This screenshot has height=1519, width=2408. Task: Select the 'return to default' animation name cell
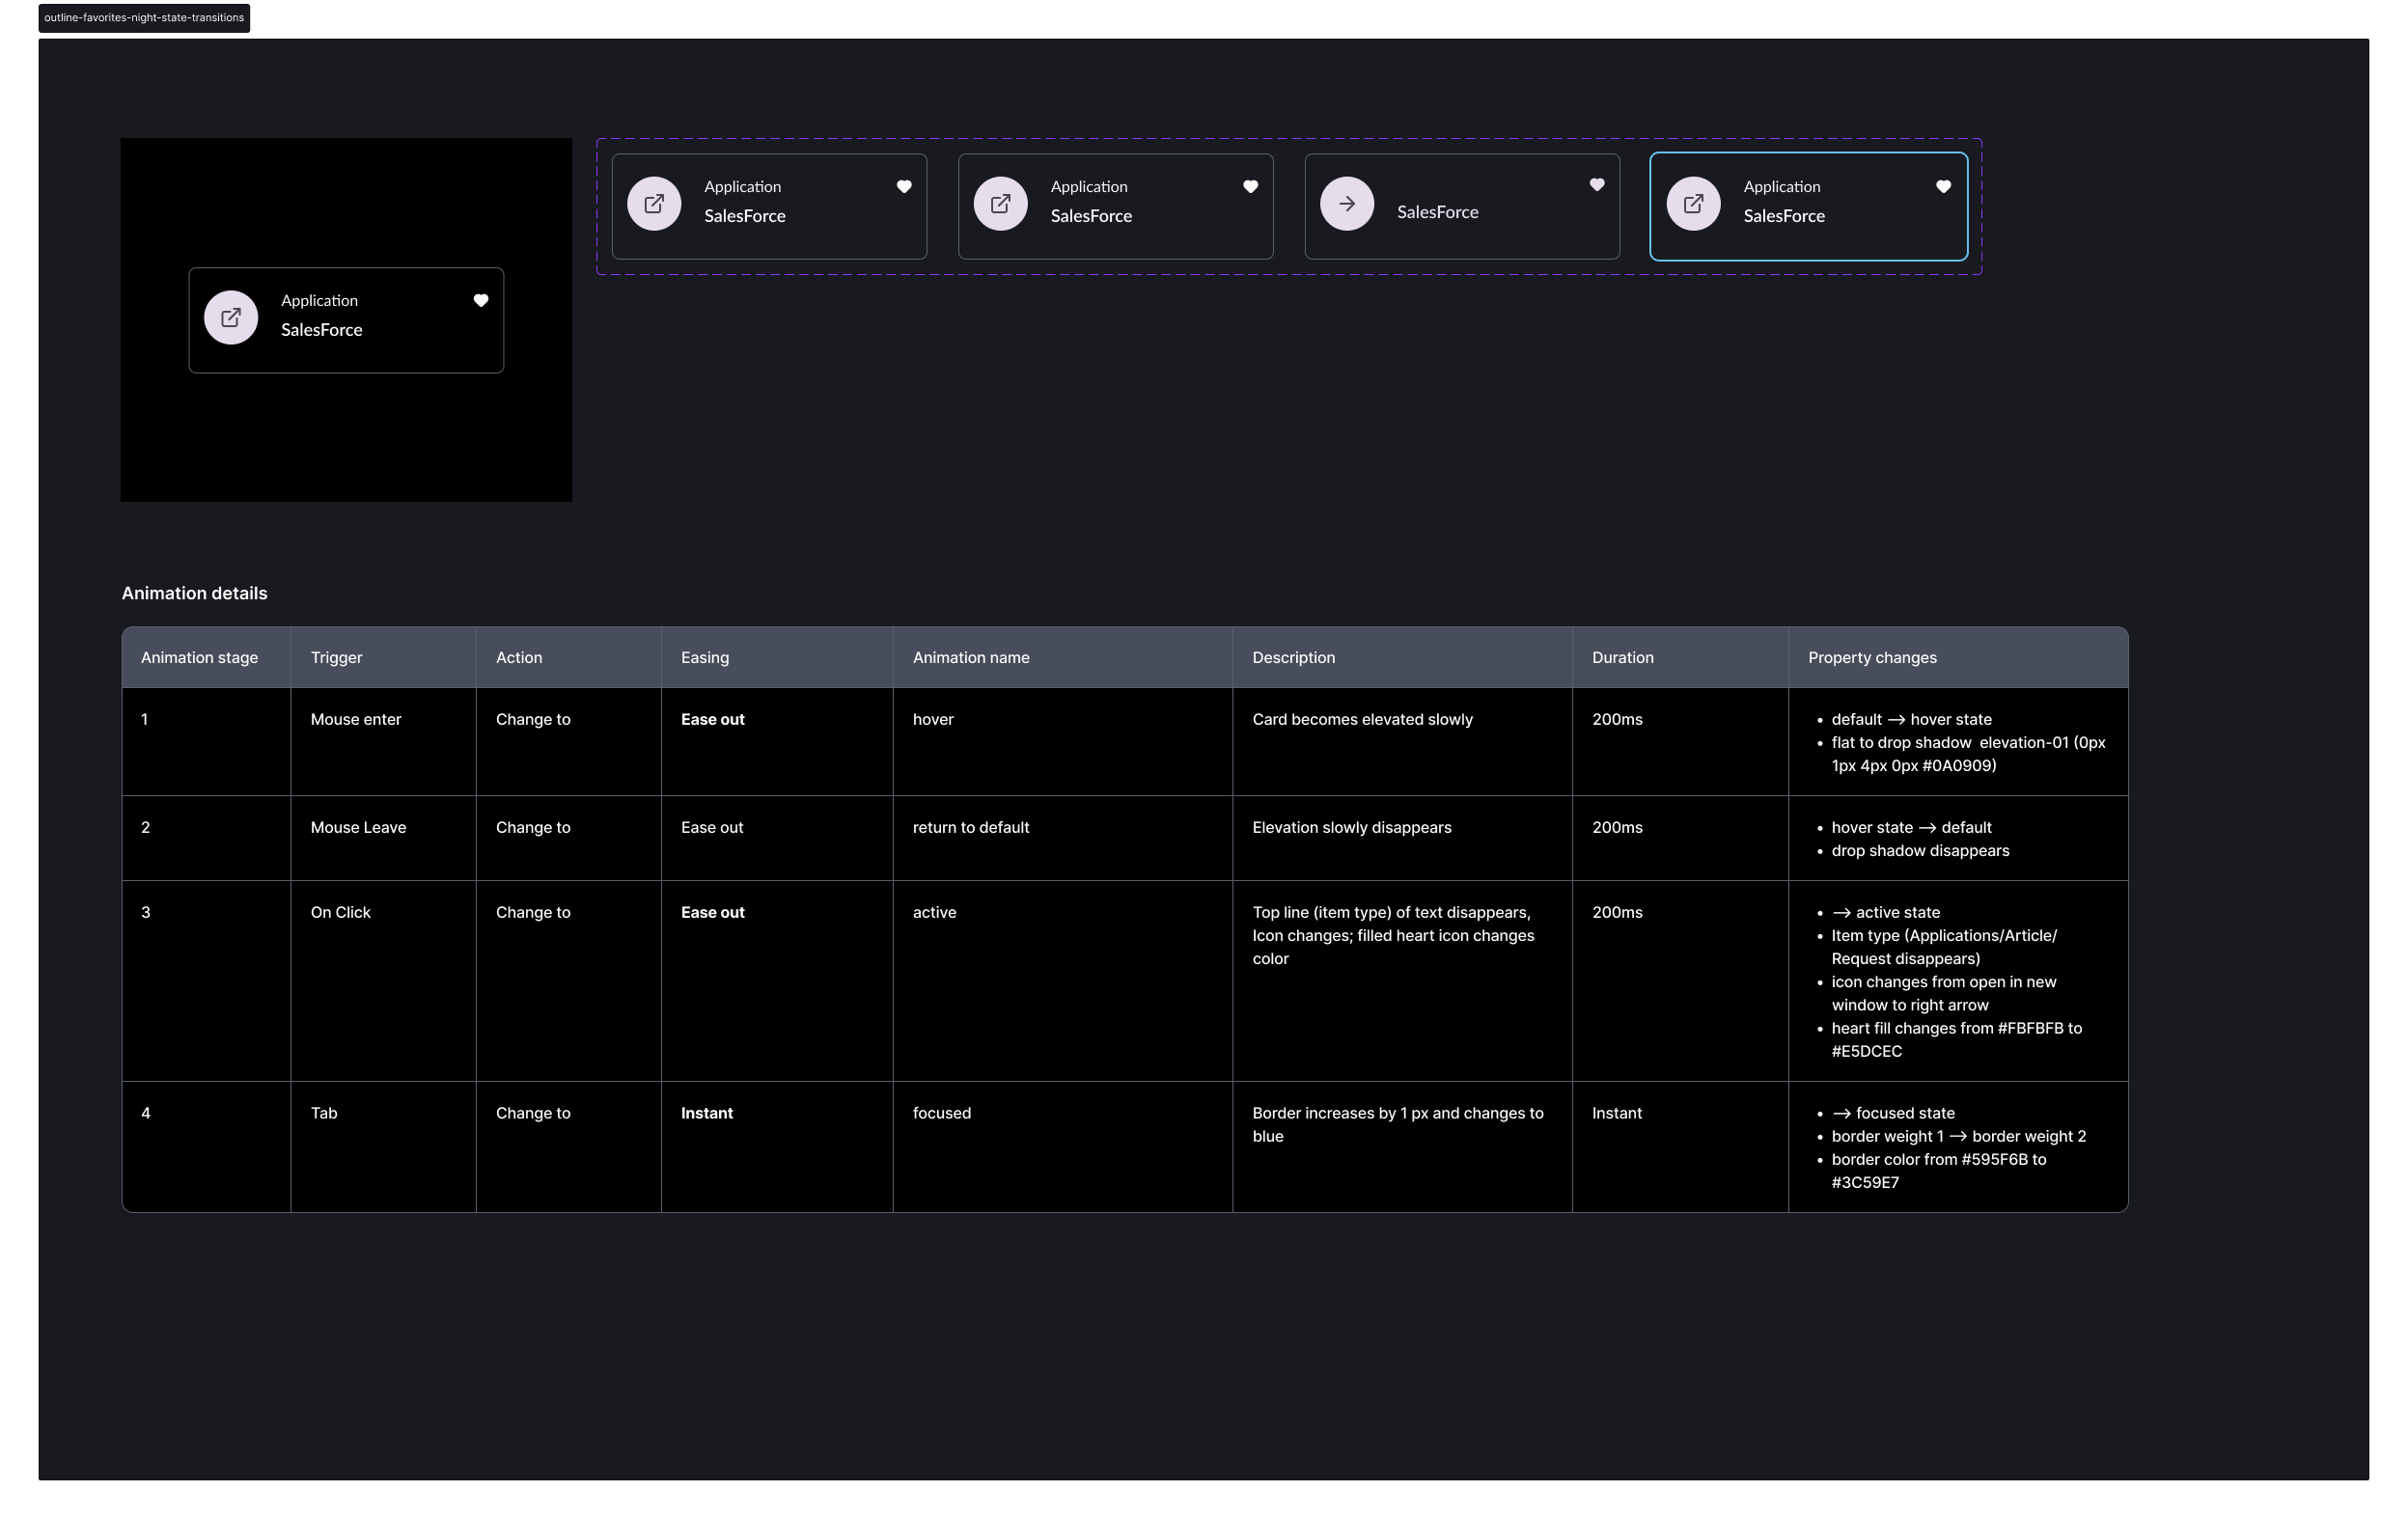tap(970, 828)
